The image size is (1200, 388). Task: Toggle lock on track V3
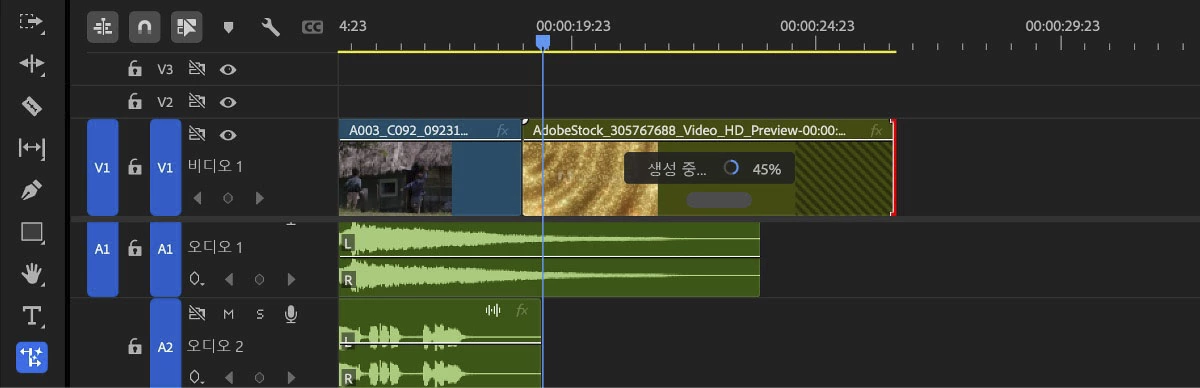134,70
